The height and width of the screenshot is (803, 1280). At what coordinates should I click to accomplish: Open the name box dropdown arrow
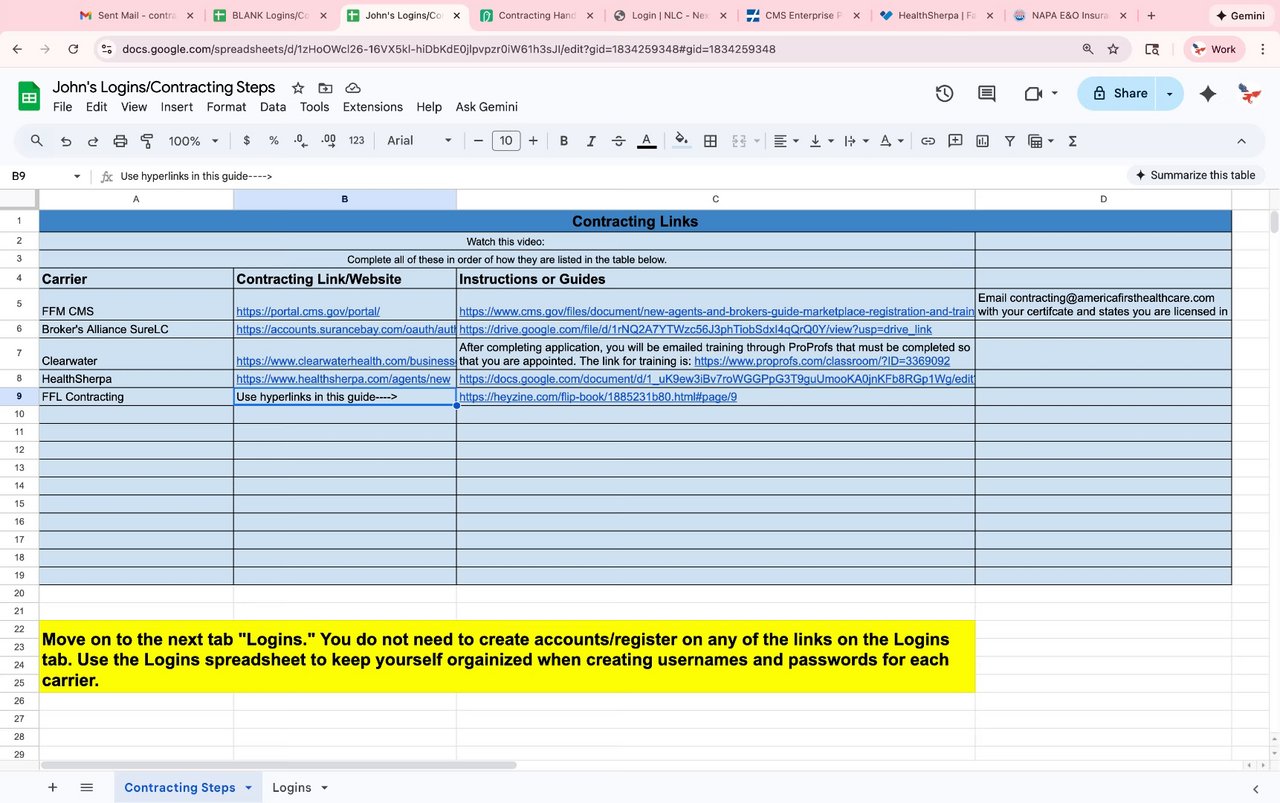[77, 176]
